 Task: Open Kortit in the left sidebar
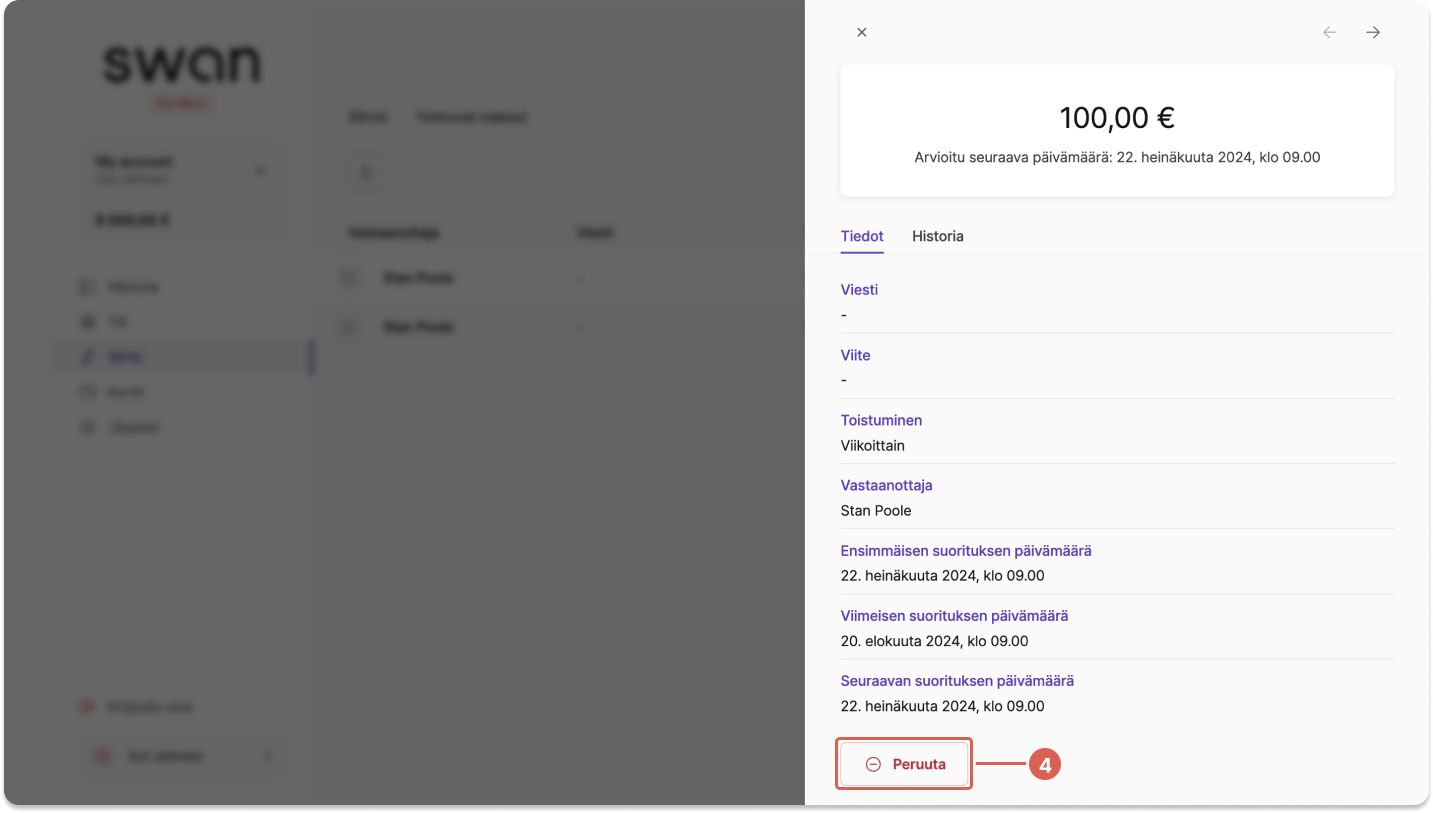coord(182,392)
